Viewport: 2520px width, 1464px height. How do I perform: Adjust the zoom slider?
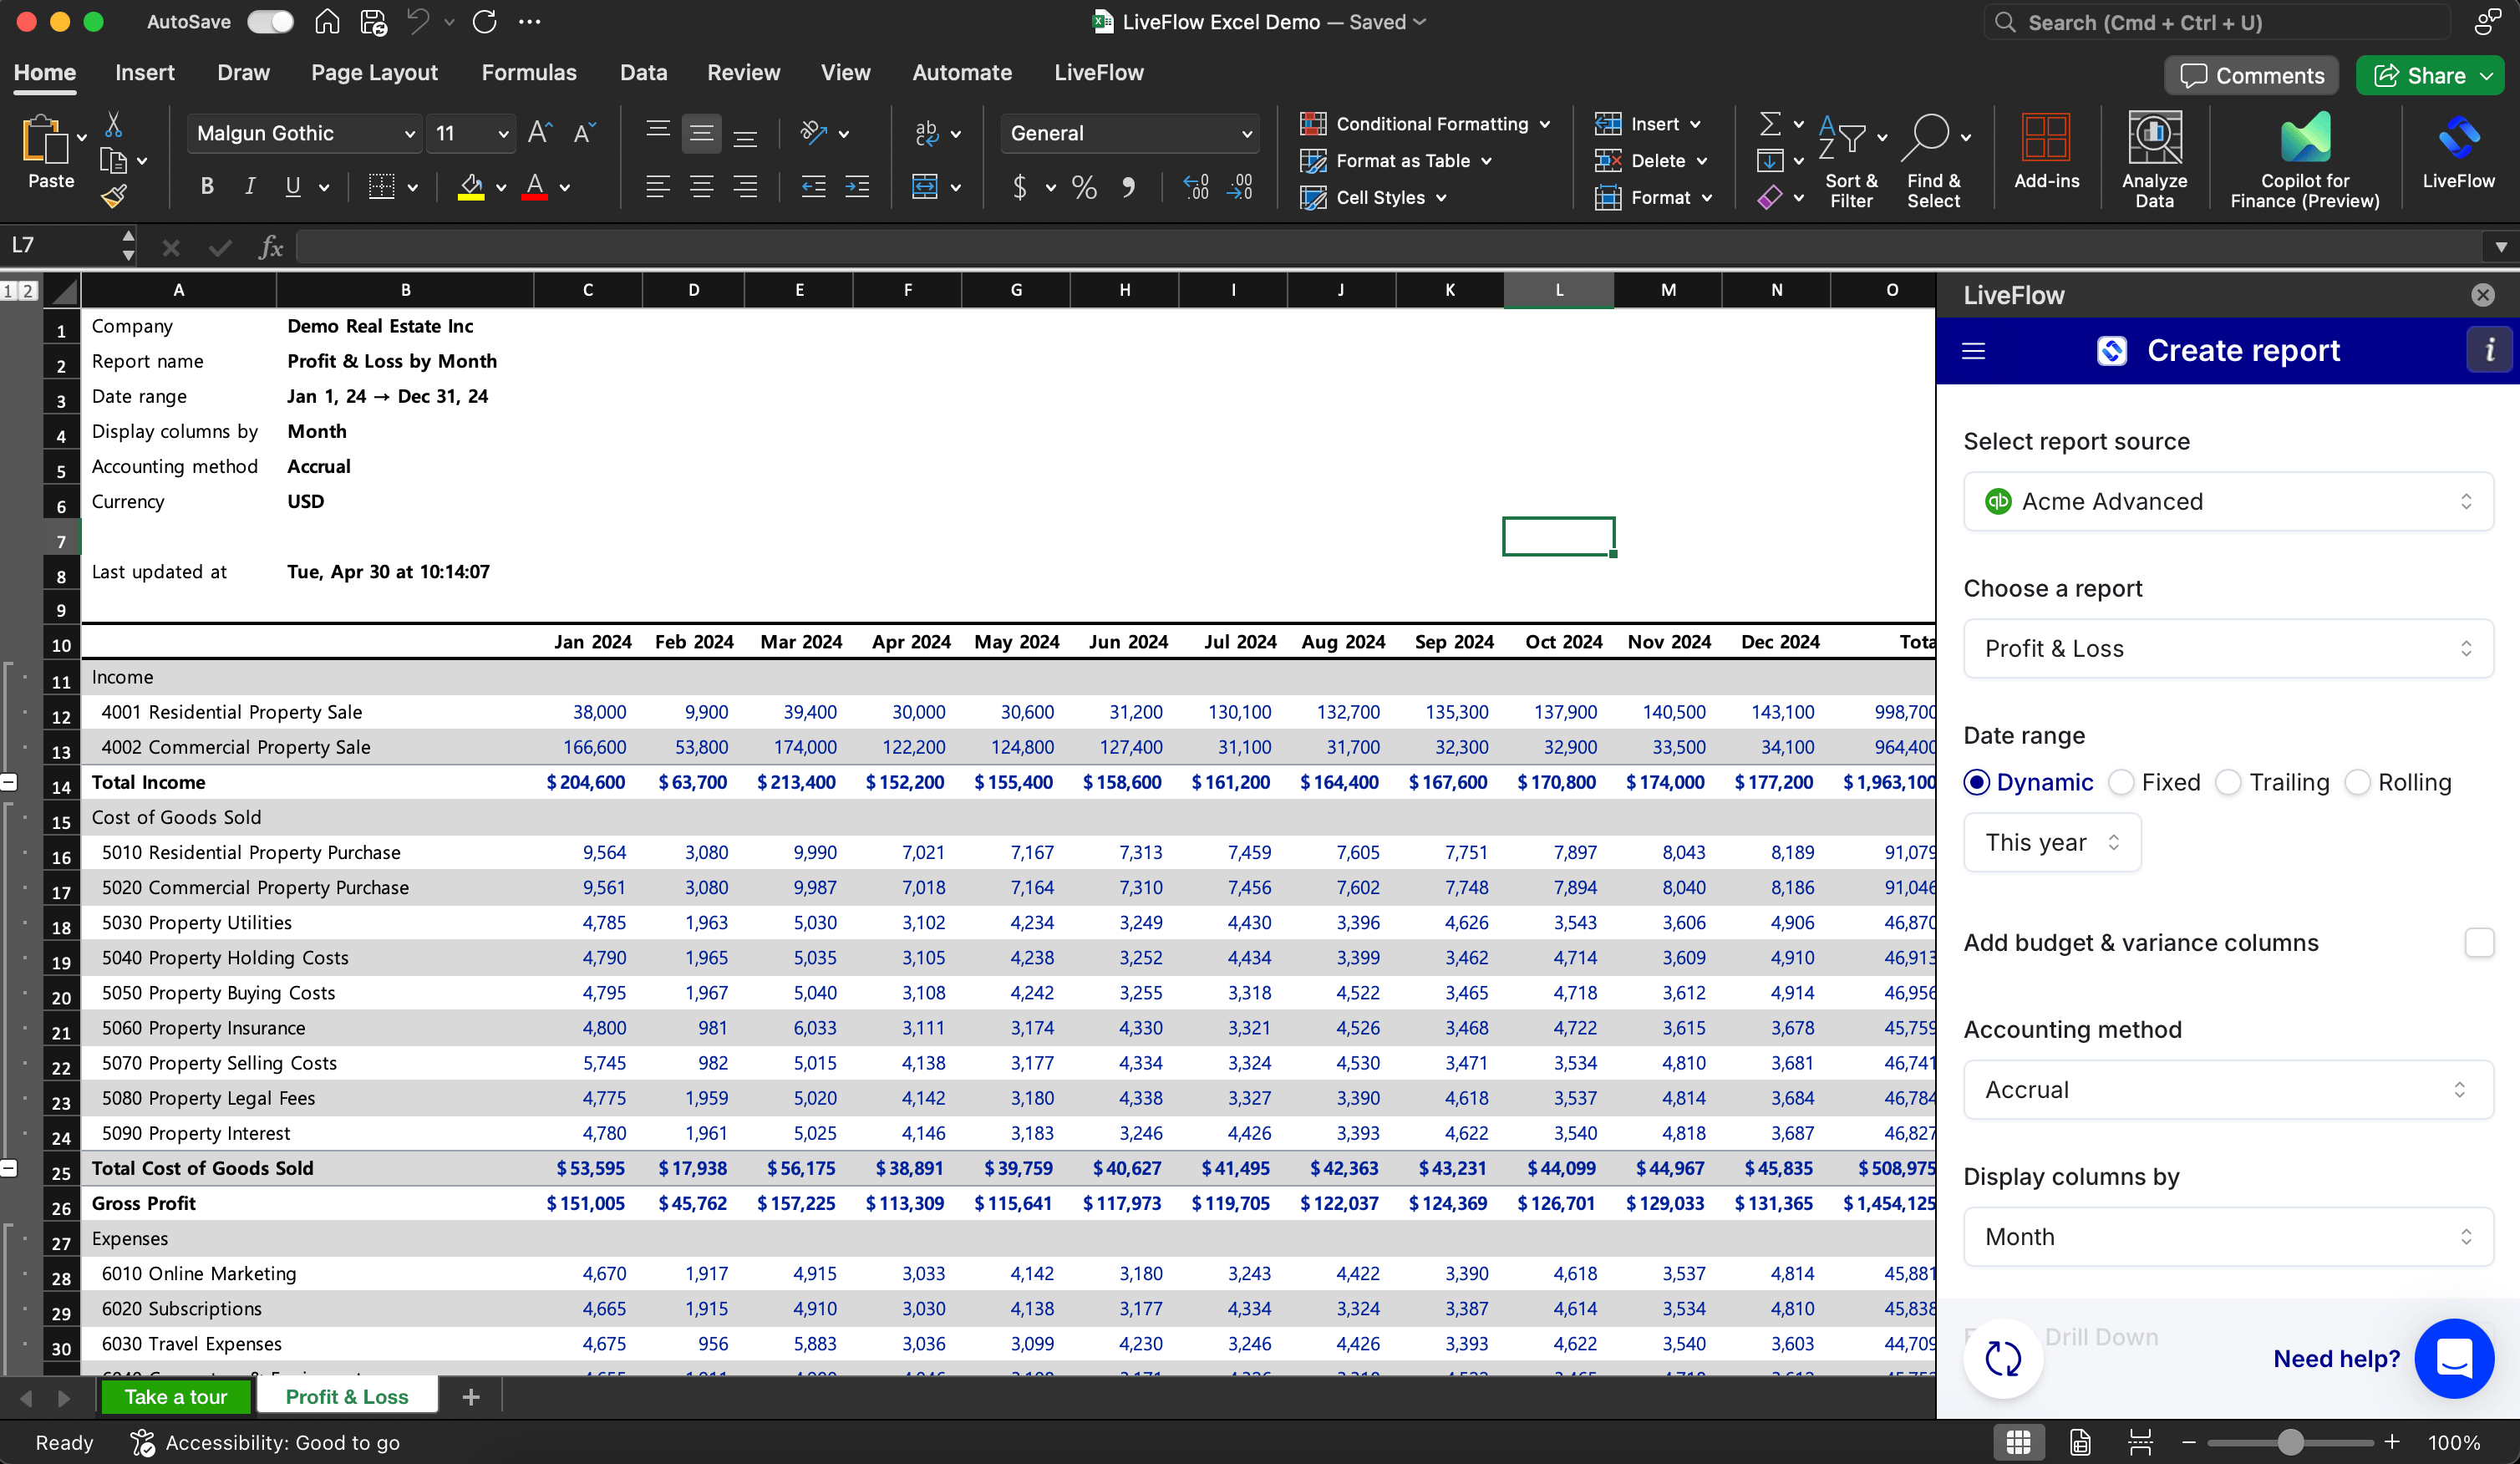pos(2290,1442)
